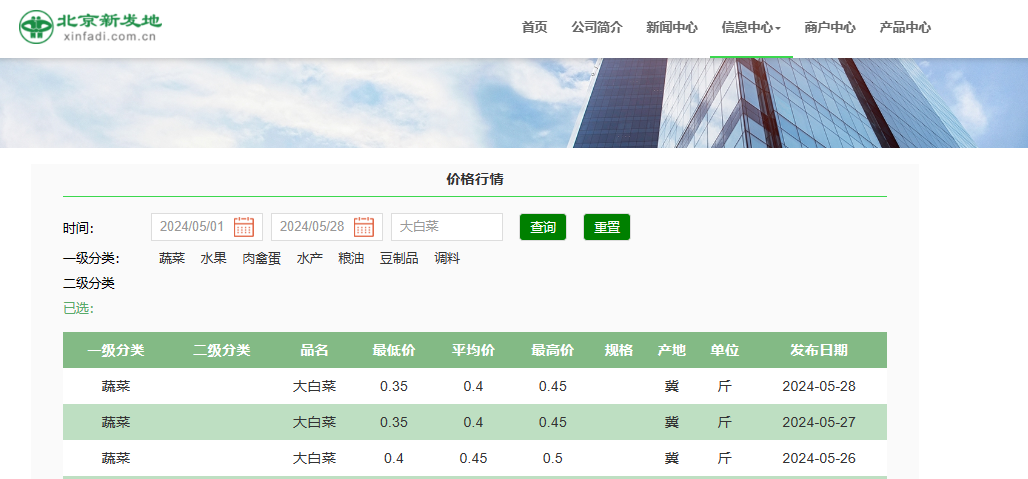The height and width of the screenshot is (479, 1028).
Task: Click the 大白菜 product name input
Action: pyautogui.click(x=446, y=227)
